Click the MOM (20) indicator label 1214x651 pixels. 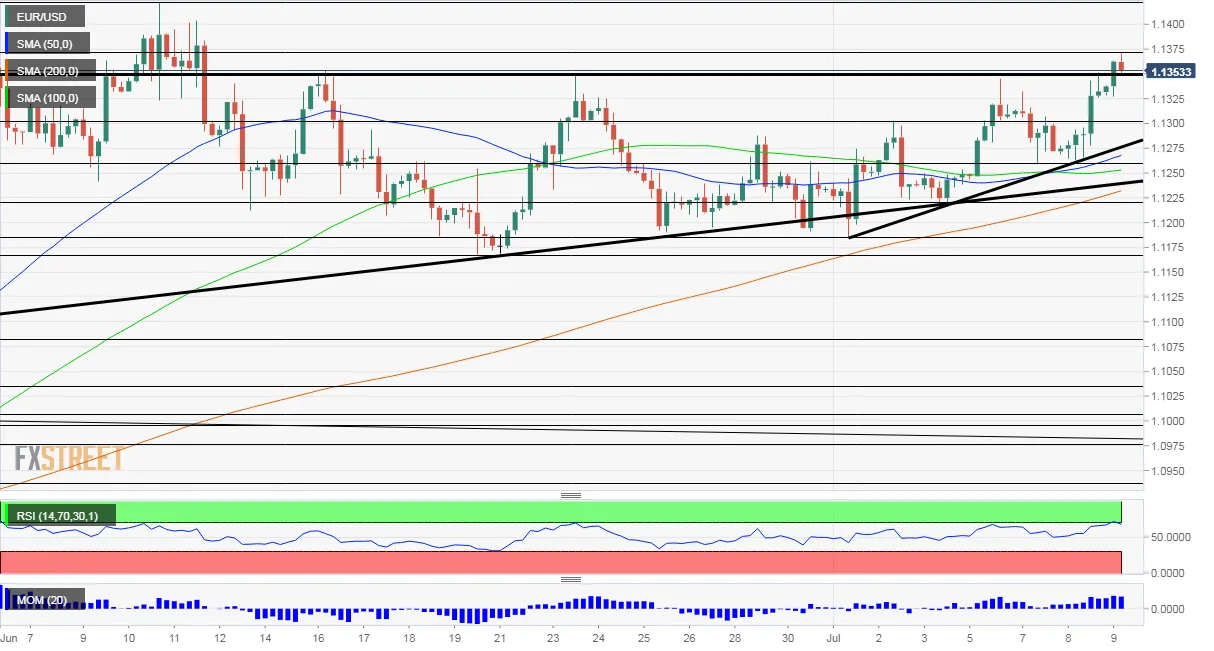click(x=45, y=600)
